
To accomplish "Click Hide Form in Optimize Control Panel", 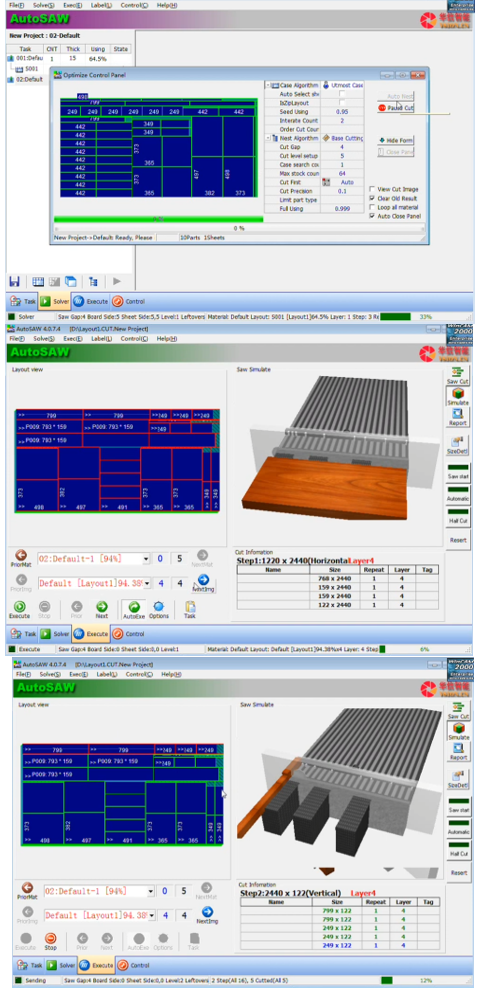I will [396, 140].
